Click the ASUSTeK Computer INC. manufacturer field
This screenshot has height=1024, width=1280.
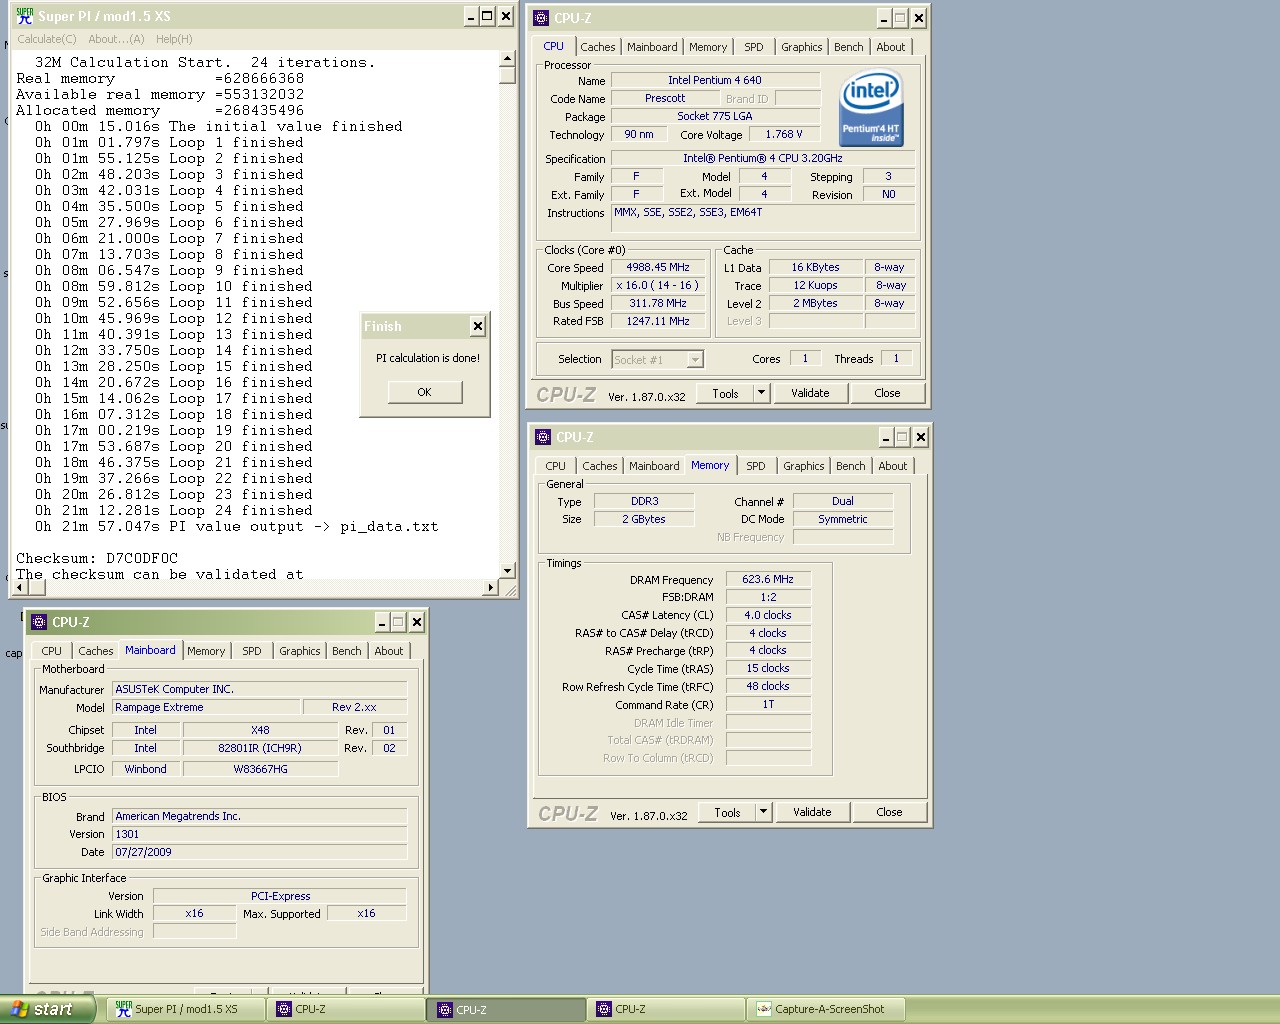[260, 689]
